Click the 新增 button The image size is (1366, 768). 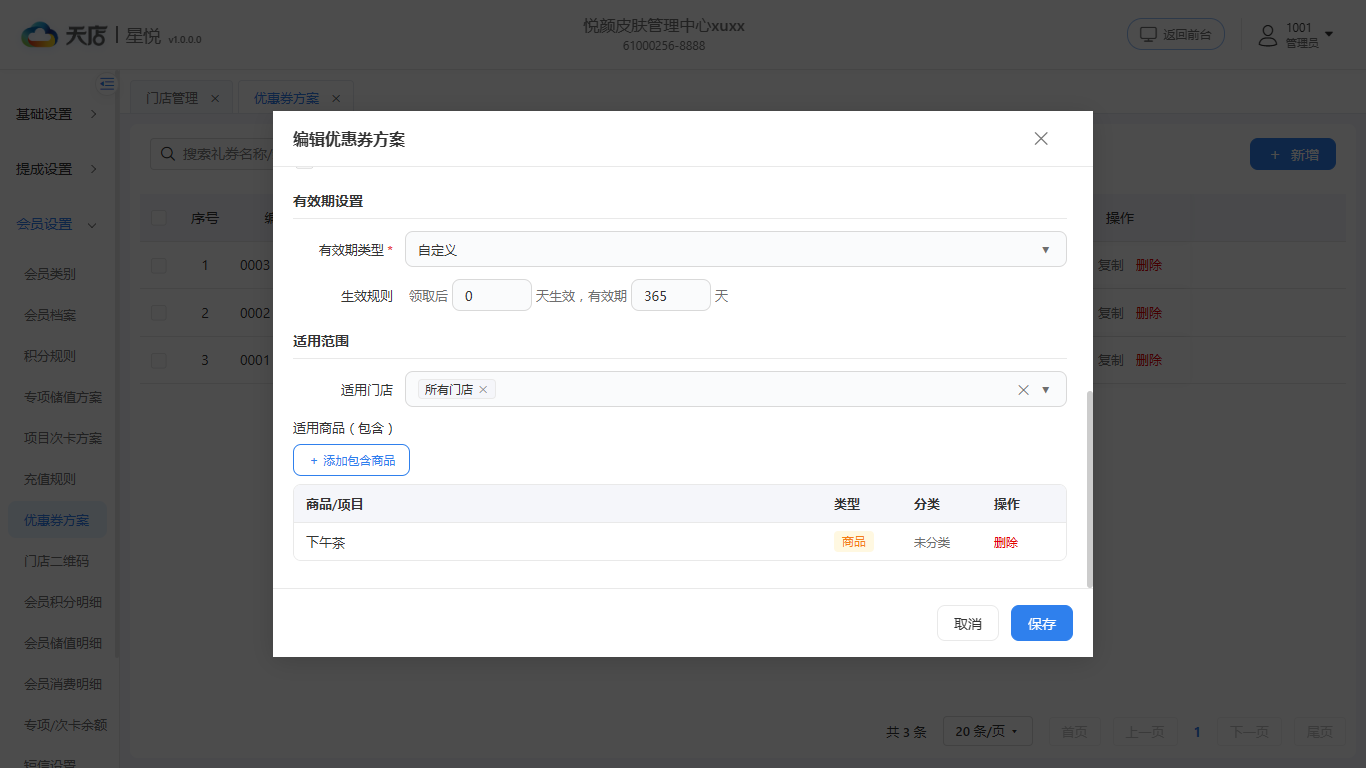1293,154
